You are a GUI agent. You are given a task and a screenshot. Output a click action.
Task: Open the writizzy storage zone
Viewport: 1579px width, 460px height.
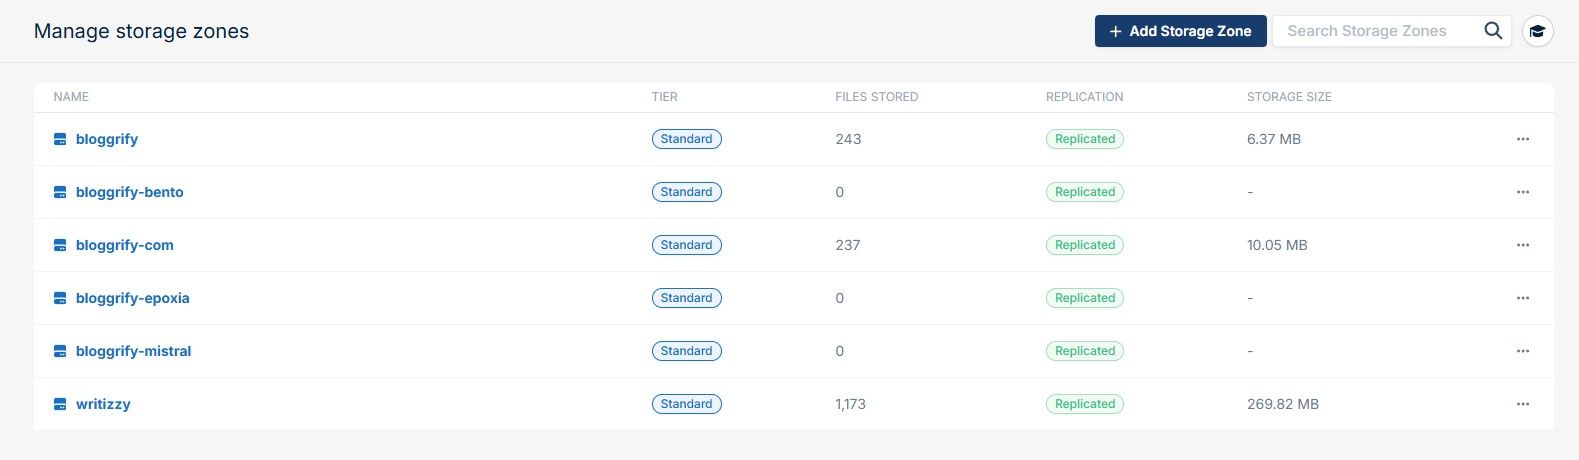103,404
